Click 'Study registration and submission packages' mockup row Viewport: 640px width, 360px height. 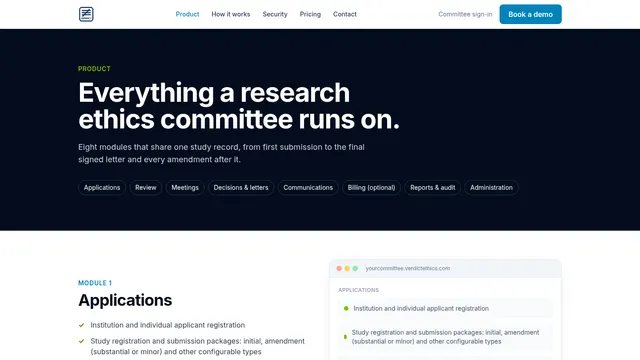click(445, 337)
